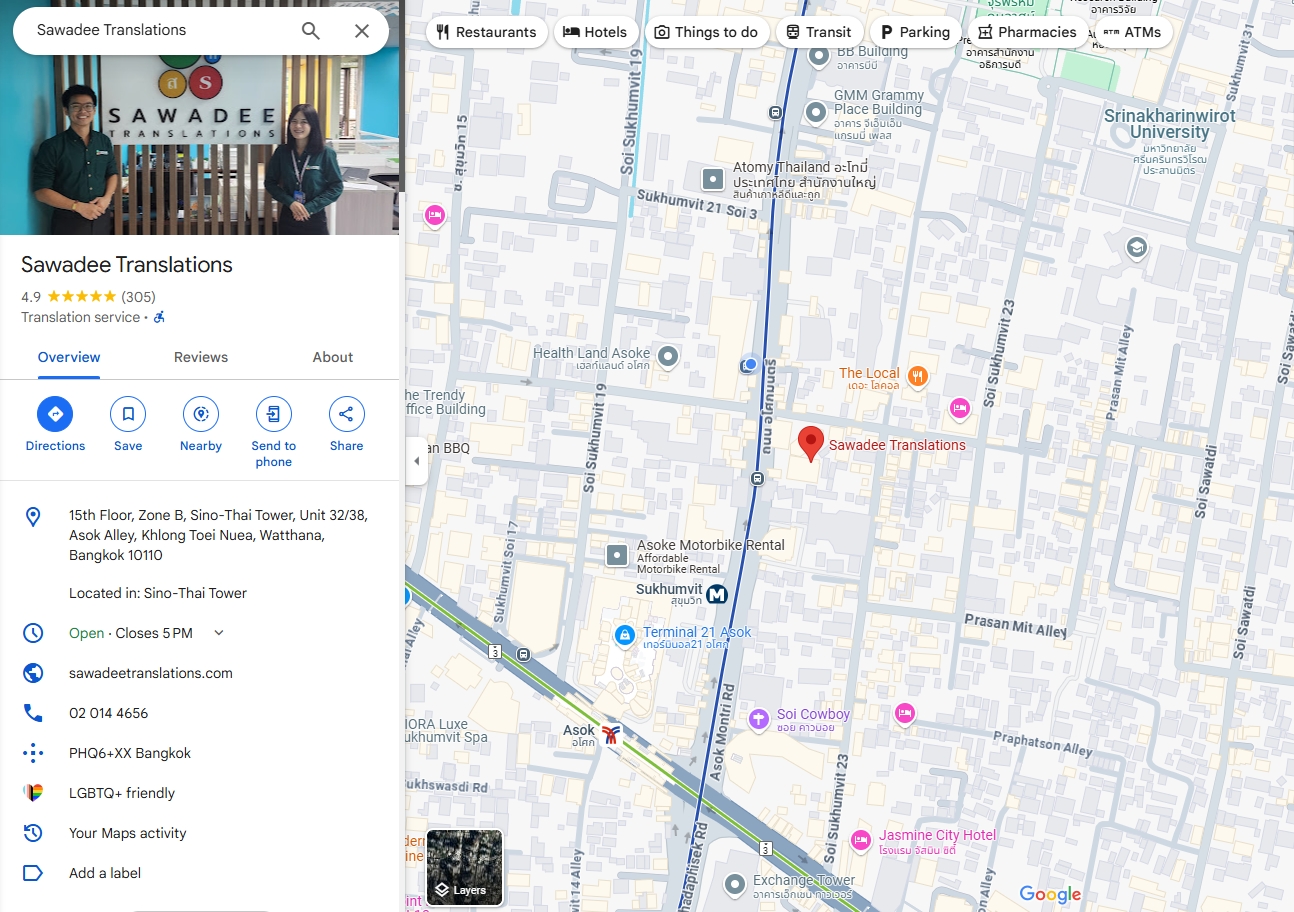
Task: Click Asoke Motorbike Rental marker
Action: click(618, 554)
